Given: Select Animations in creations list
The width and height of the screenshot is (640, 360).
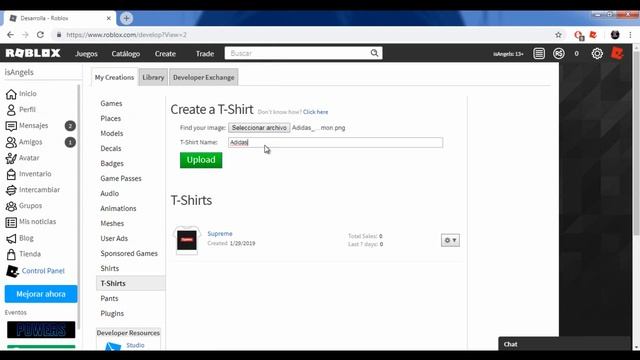Looking at the screenshot, I should (118, 209).
